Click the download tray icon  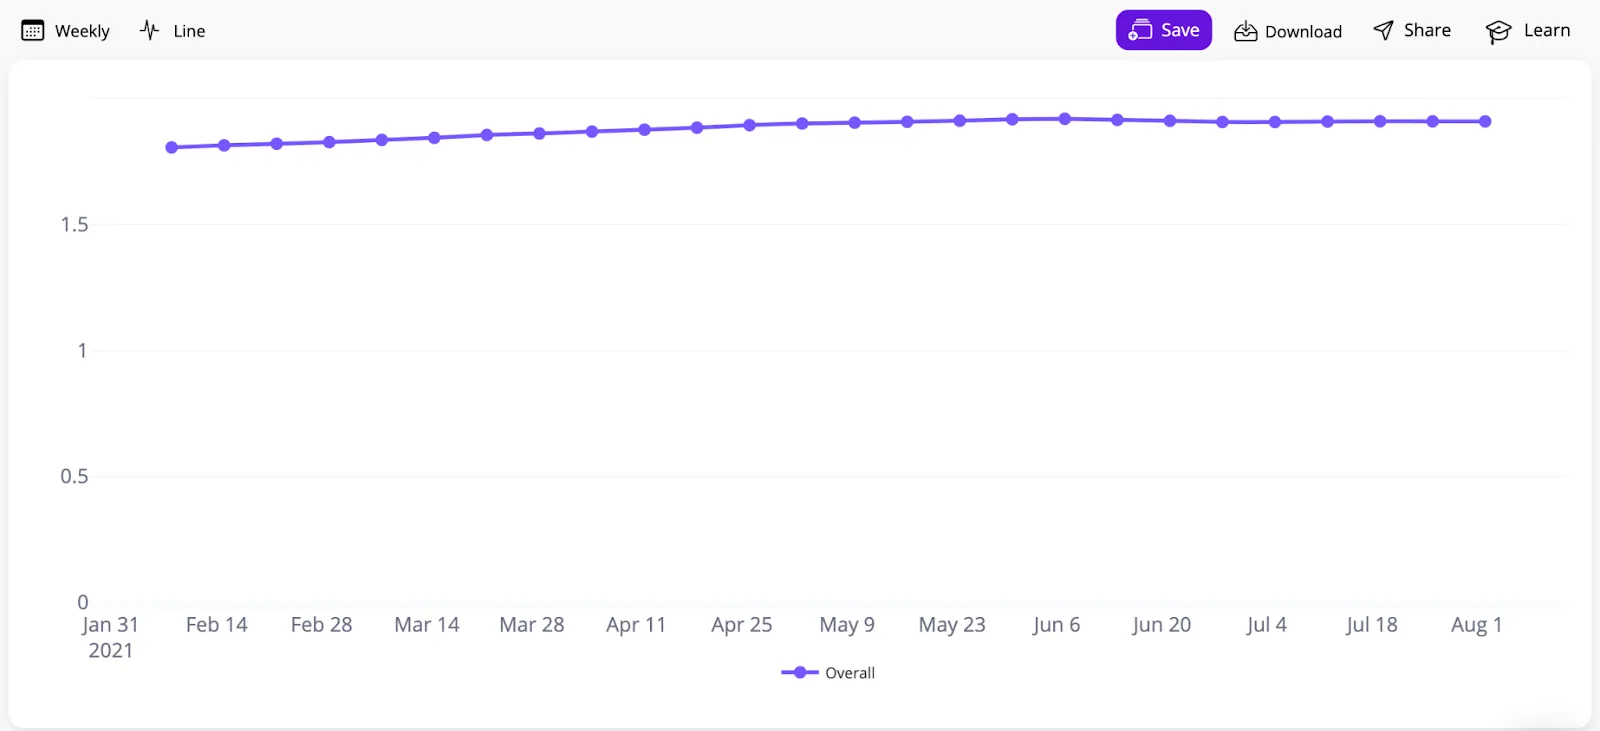pos(1245,32)
